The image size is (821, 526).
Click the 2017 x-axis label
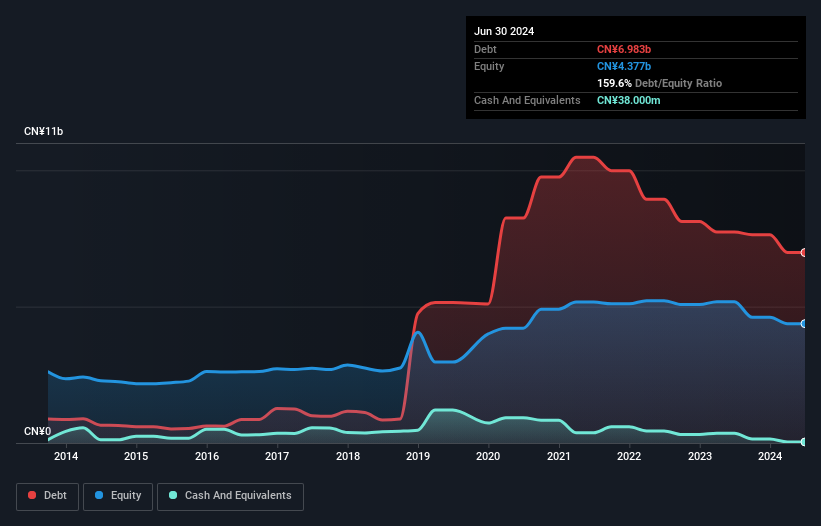tap(277, 456)
